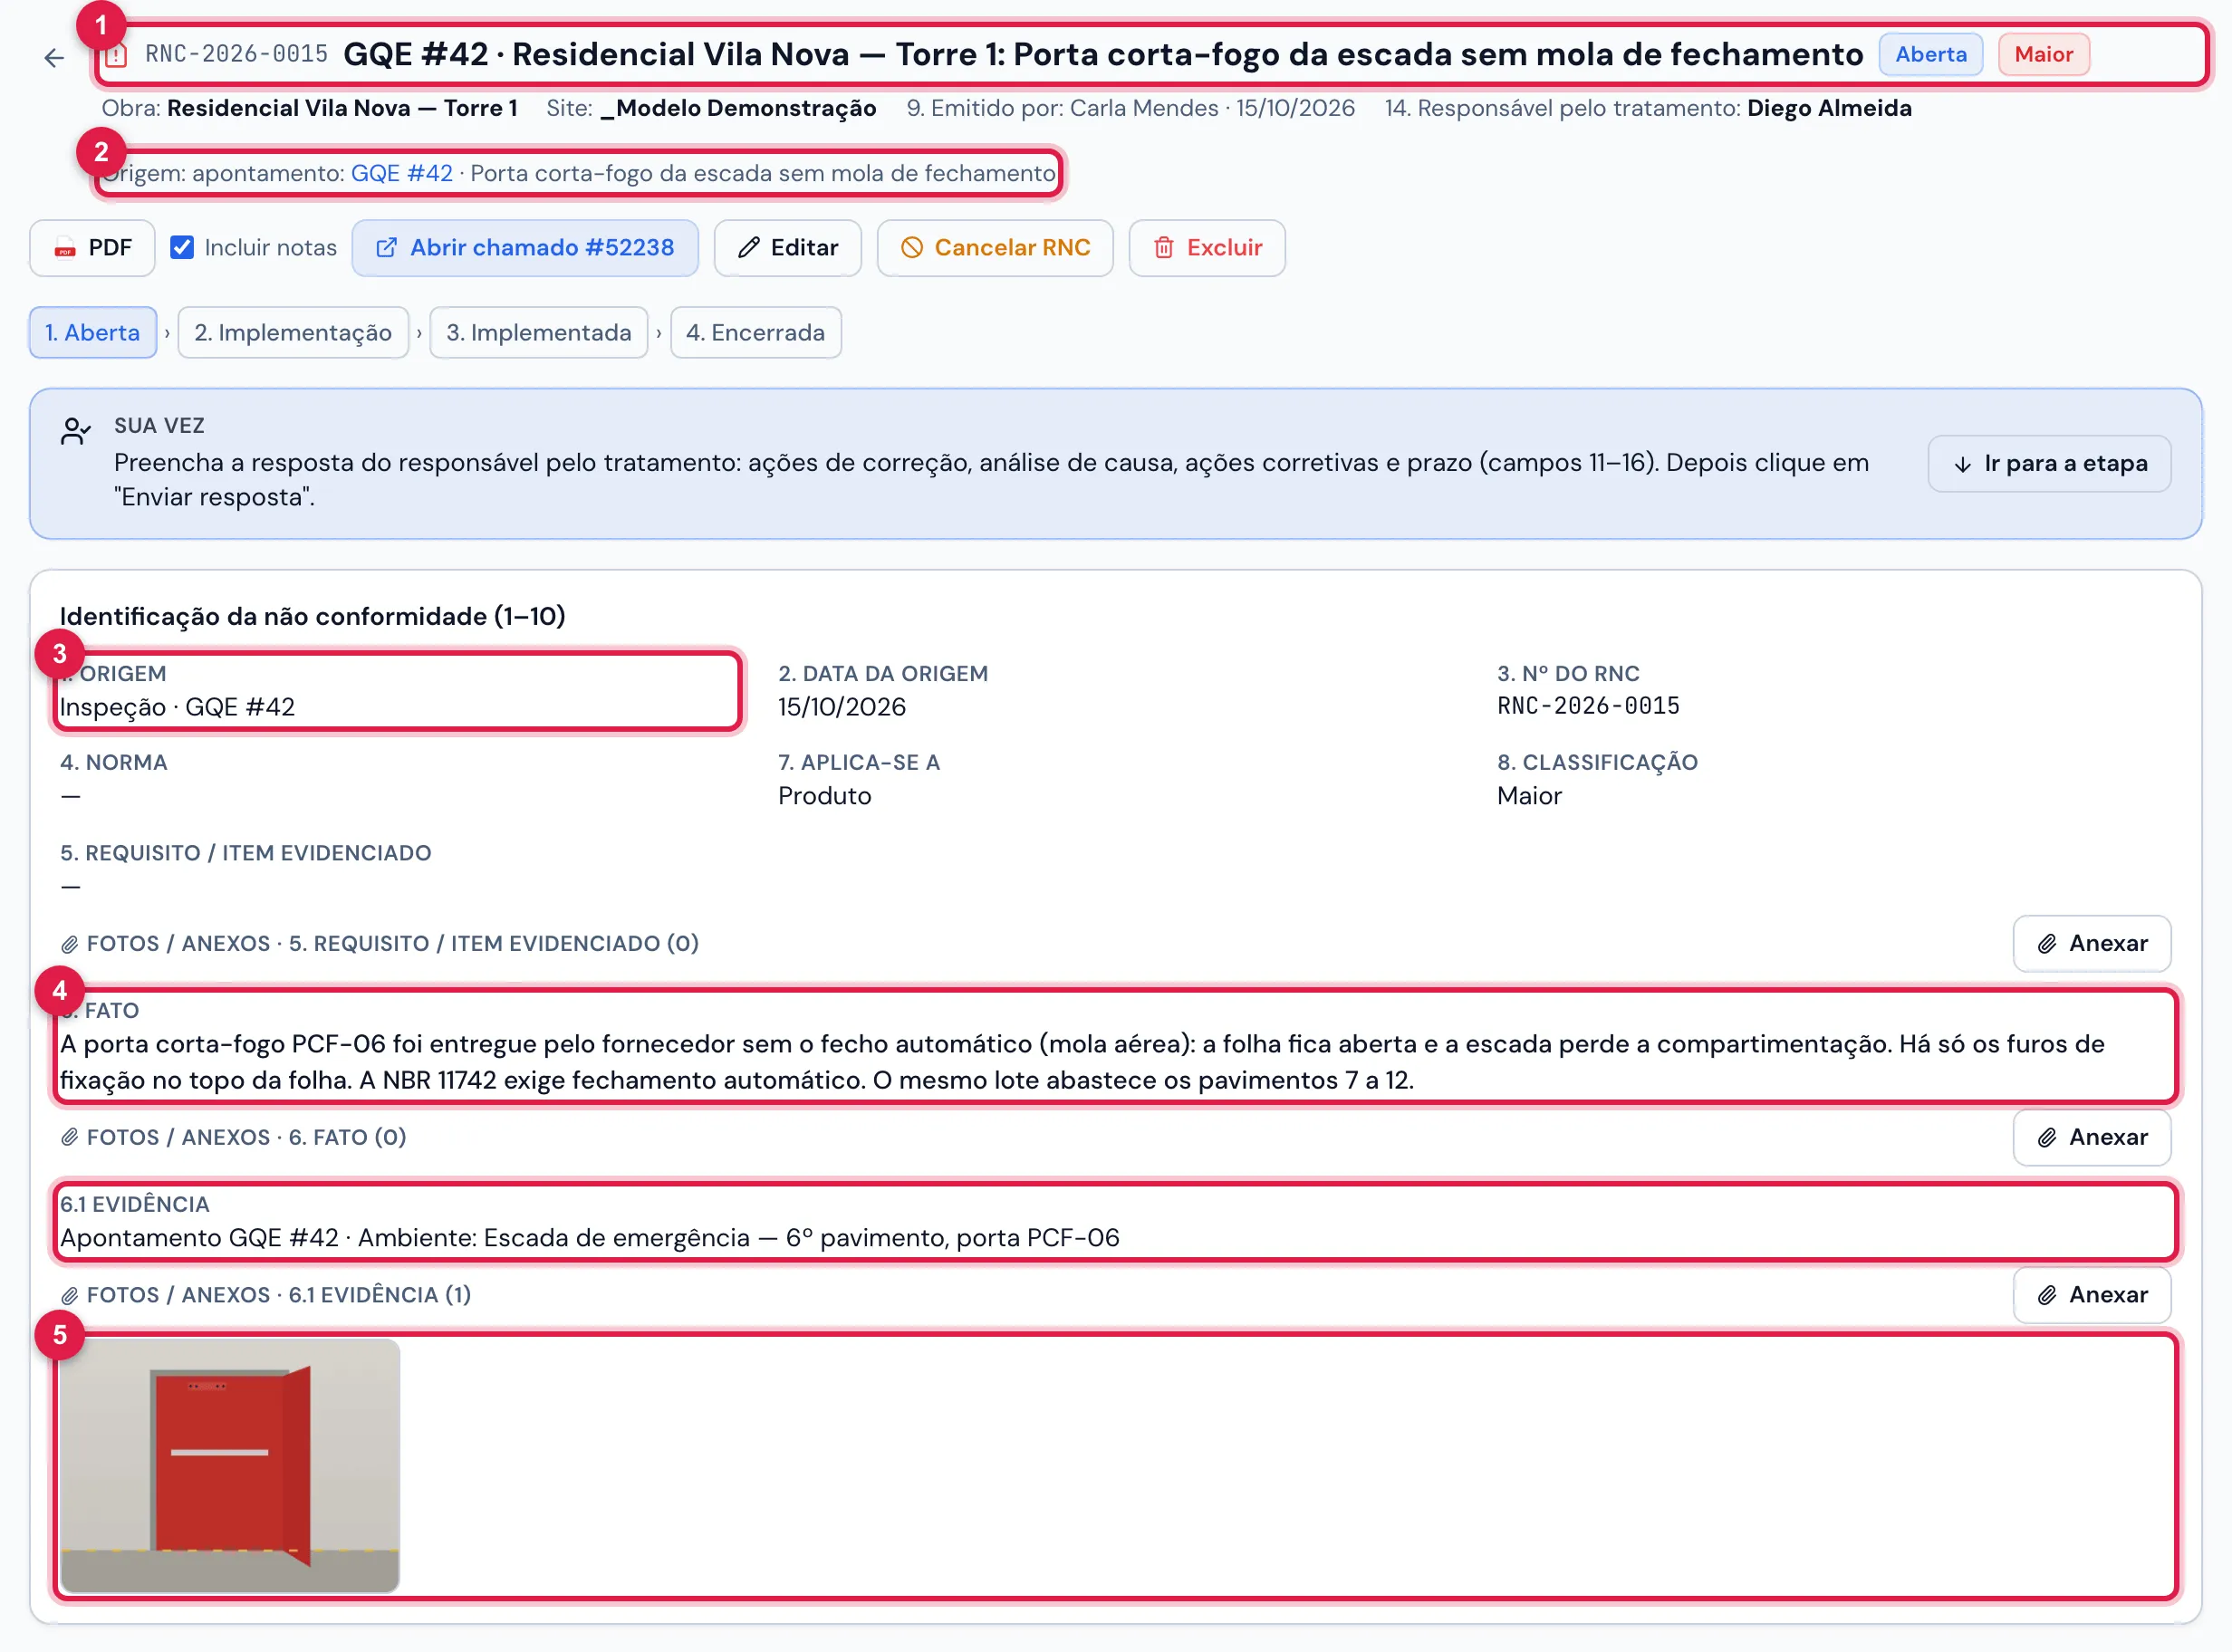Open the GQE #42 origin link
Viewport: 2232px width, 1652px height.
pyautogui.click(x=402, y=174)
